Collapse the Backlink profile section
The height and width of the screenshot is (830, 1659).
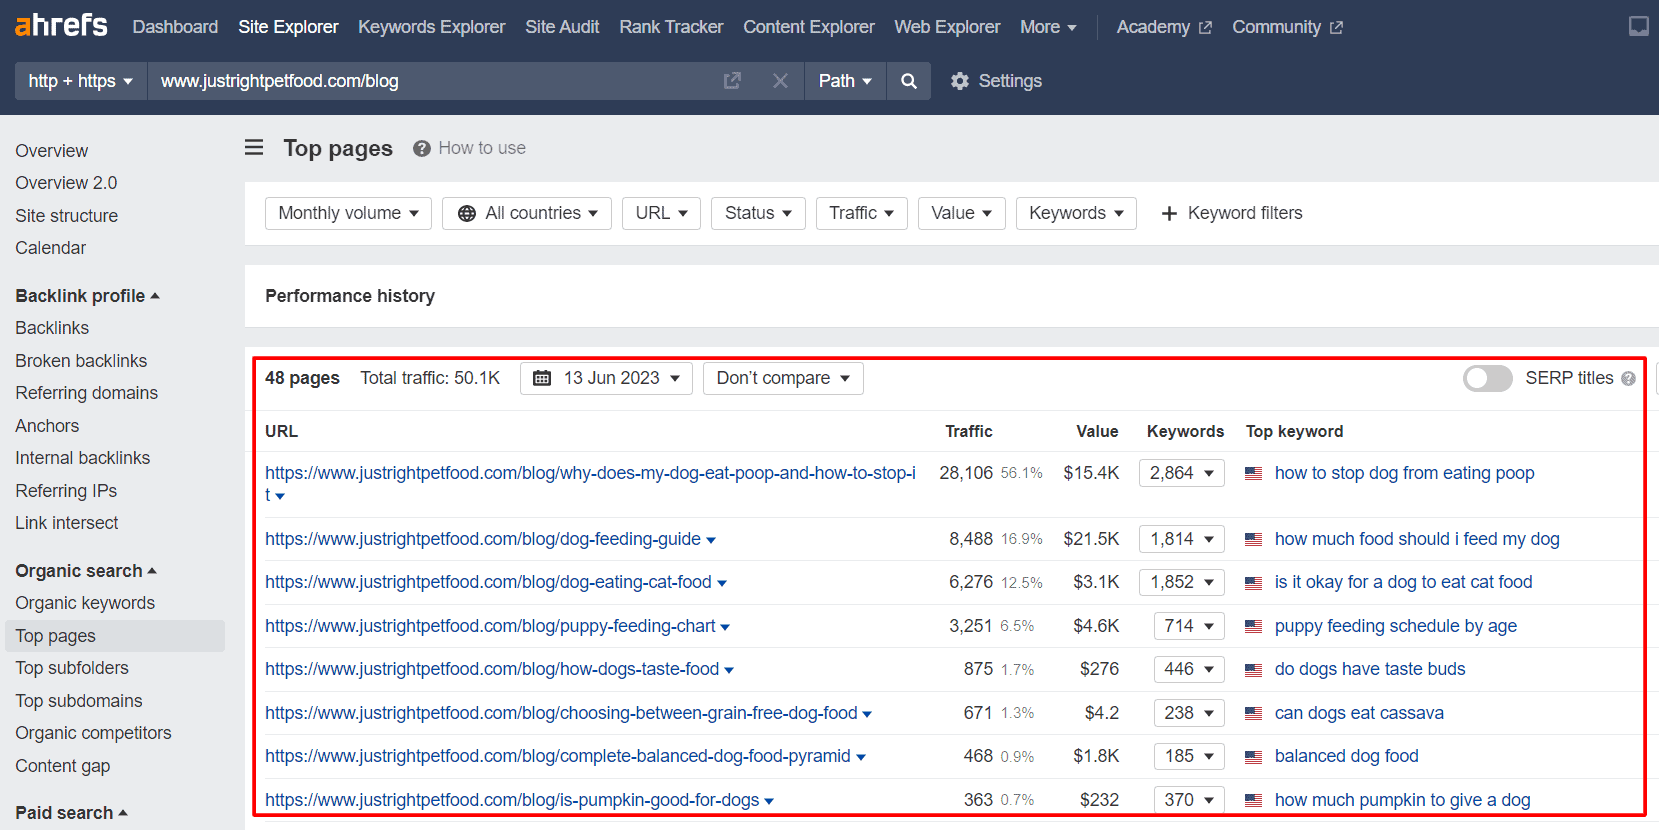click(x=87, y=296)
